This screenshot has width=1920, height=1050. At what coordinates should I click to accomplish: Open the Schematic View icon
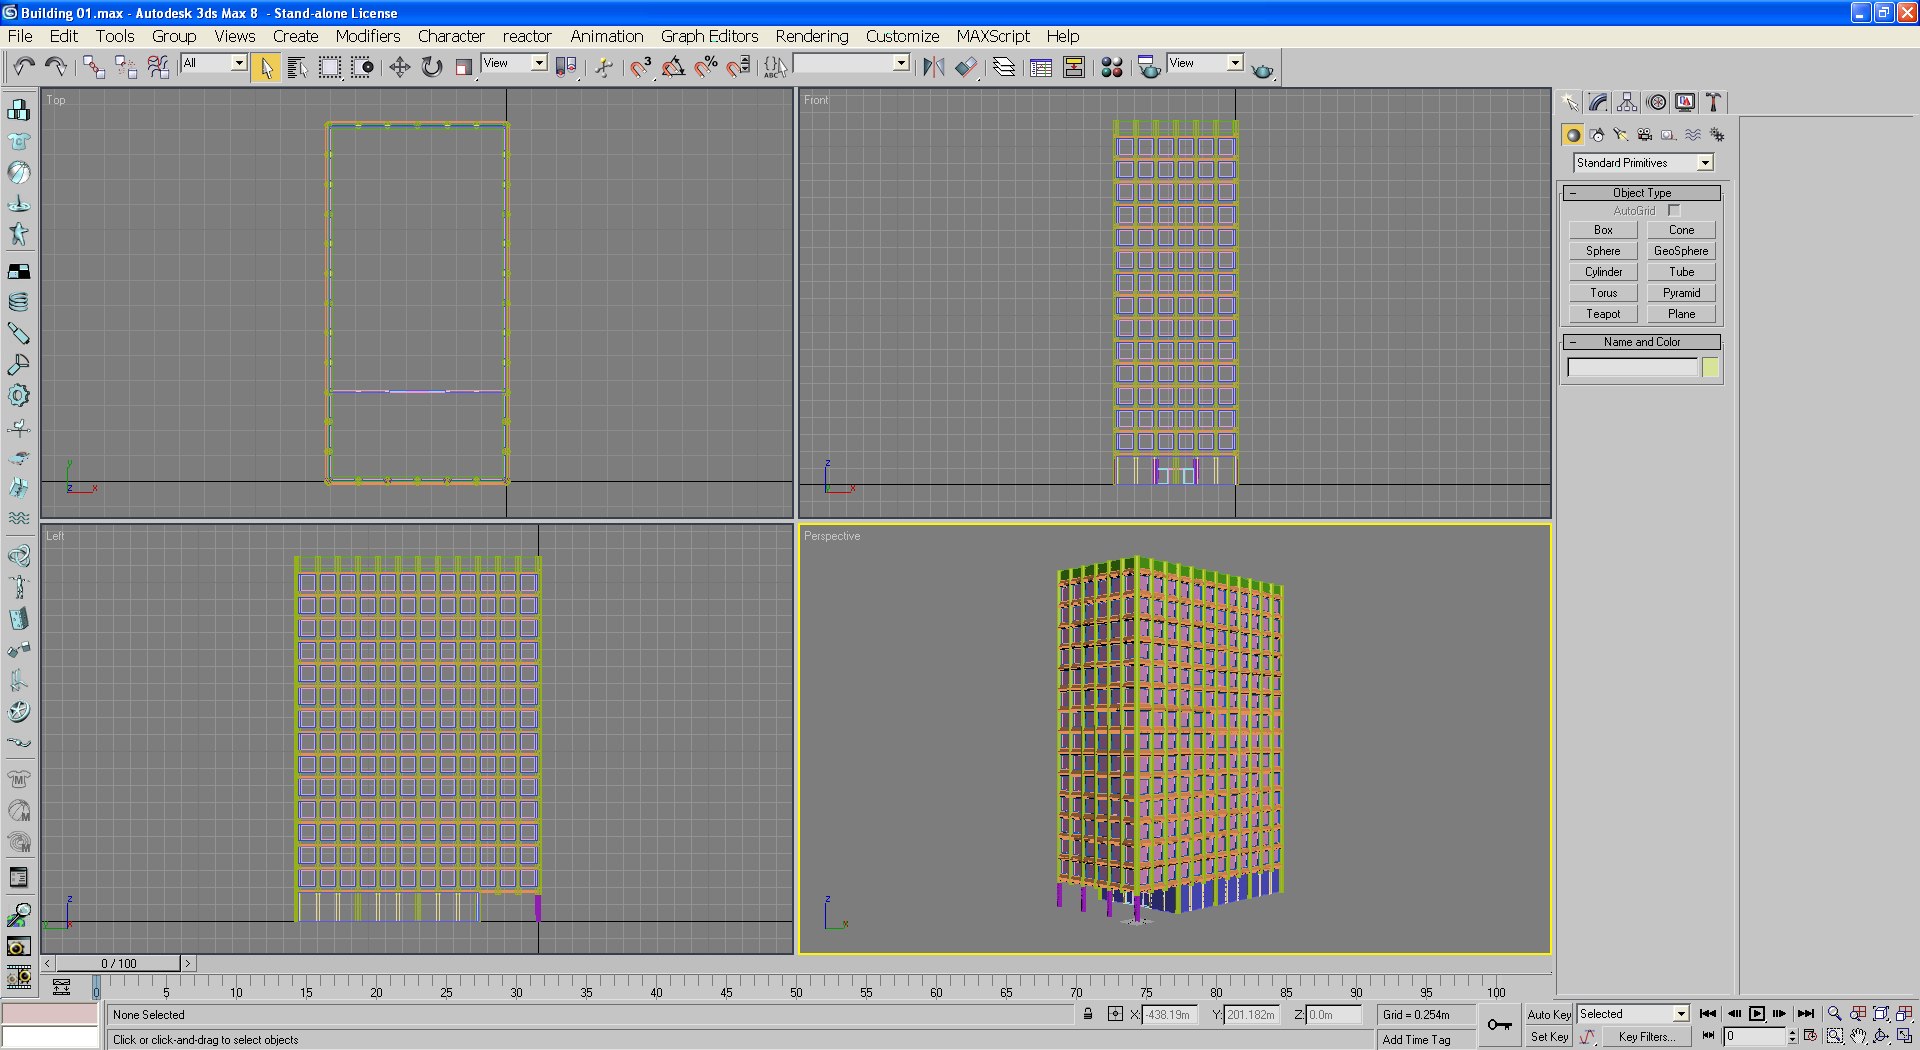(1074, 67)
